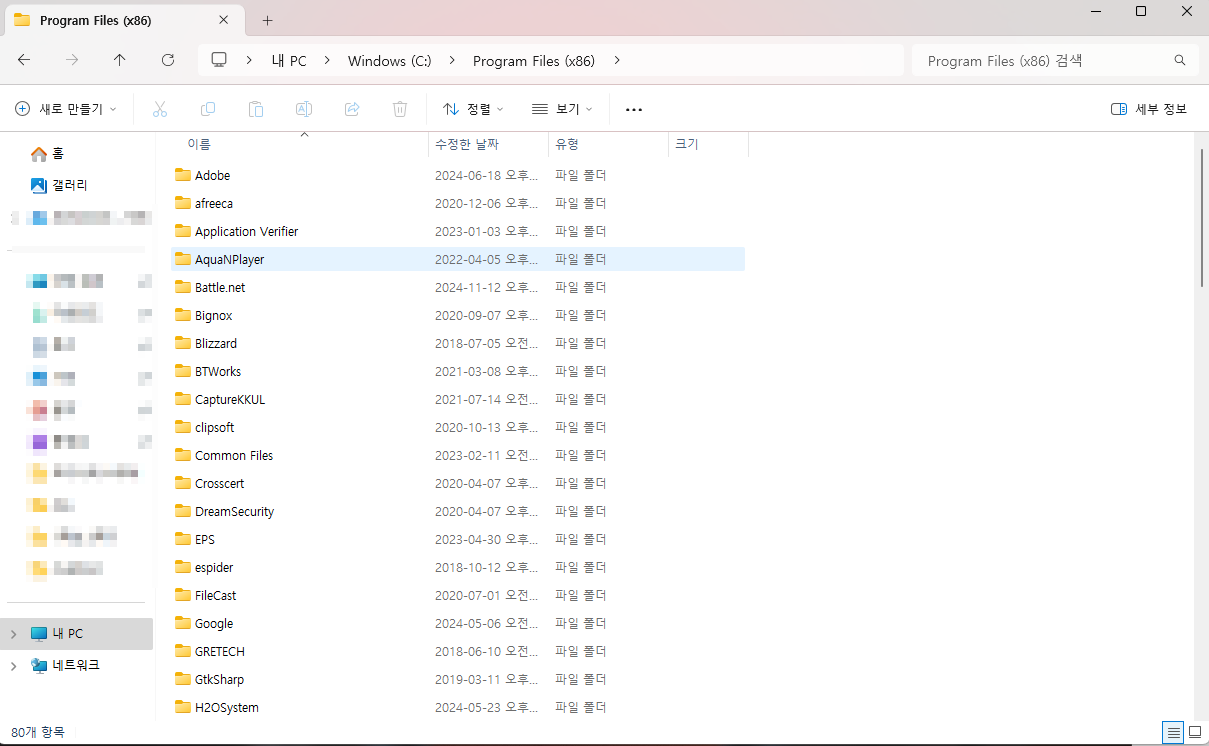Click Program Files (x86) breadcrumb
Screen dimensions: 1209x746
534,61
